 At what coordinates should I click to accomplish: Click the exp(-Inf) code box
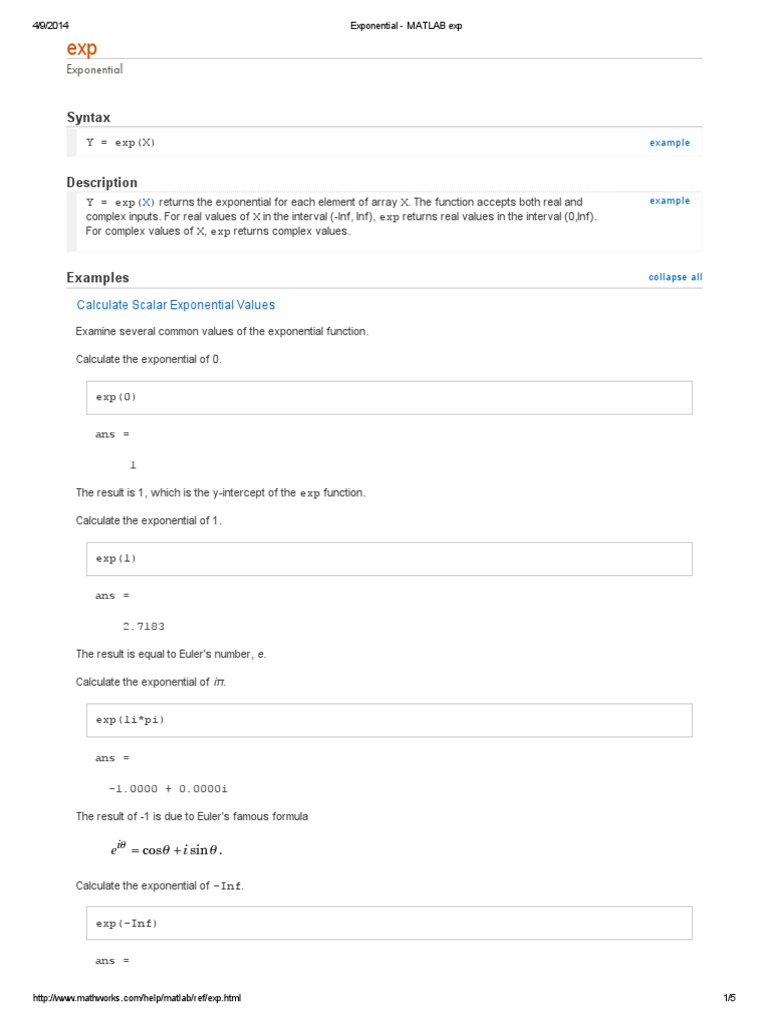pyautogui.click(x=389, y=923)
